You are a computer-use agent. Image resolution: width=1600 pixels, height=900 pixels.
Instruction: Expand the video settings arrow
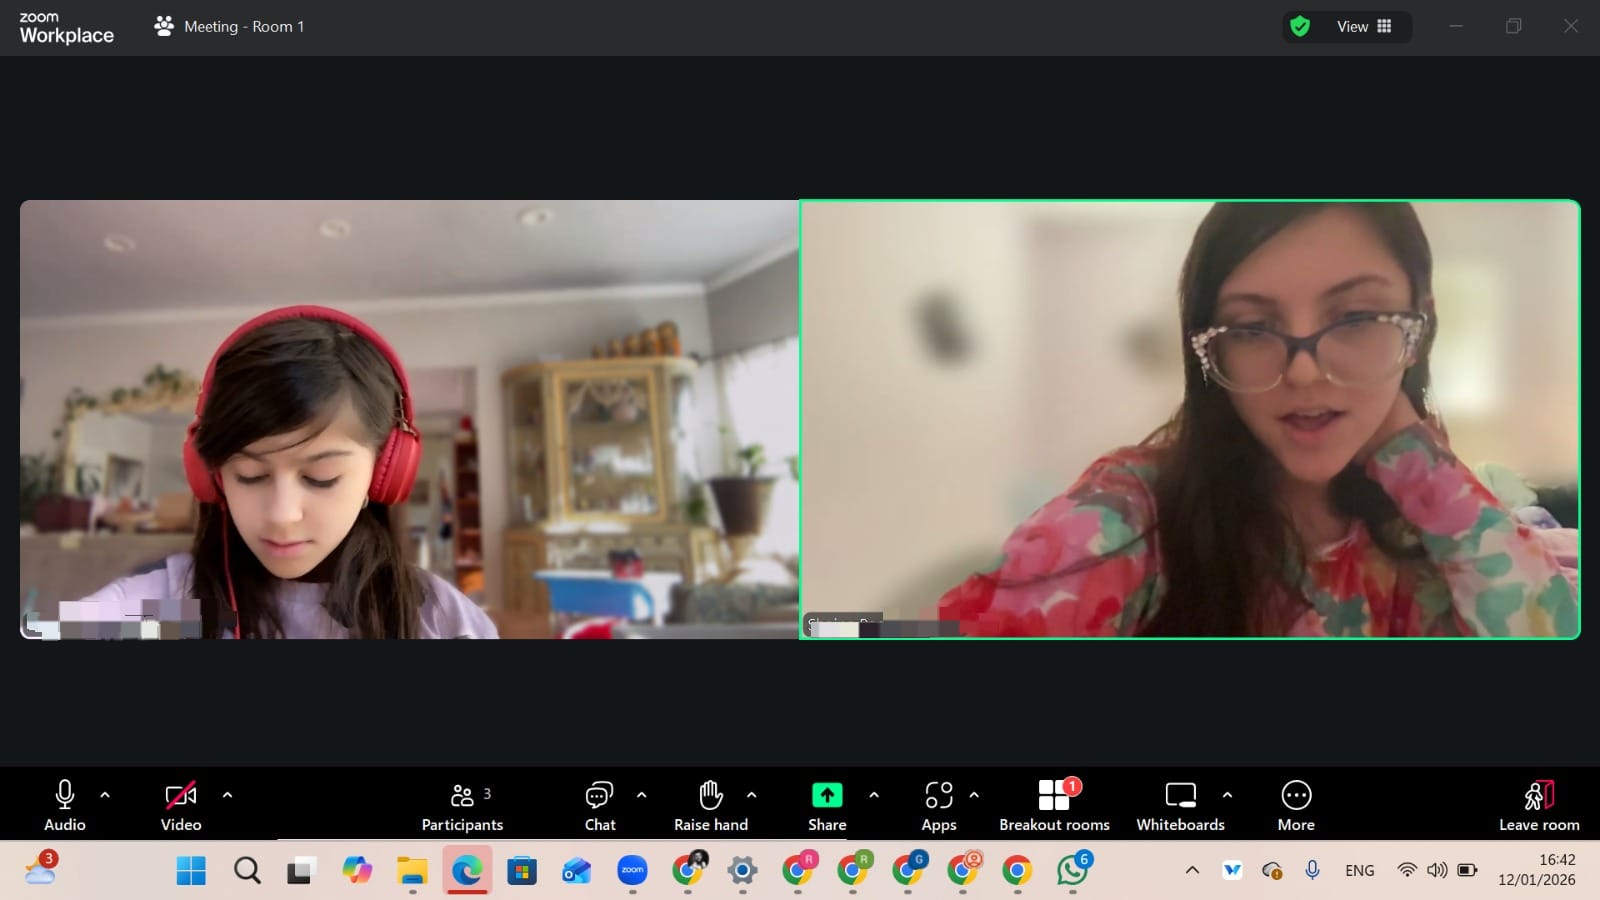click(227, 795)
